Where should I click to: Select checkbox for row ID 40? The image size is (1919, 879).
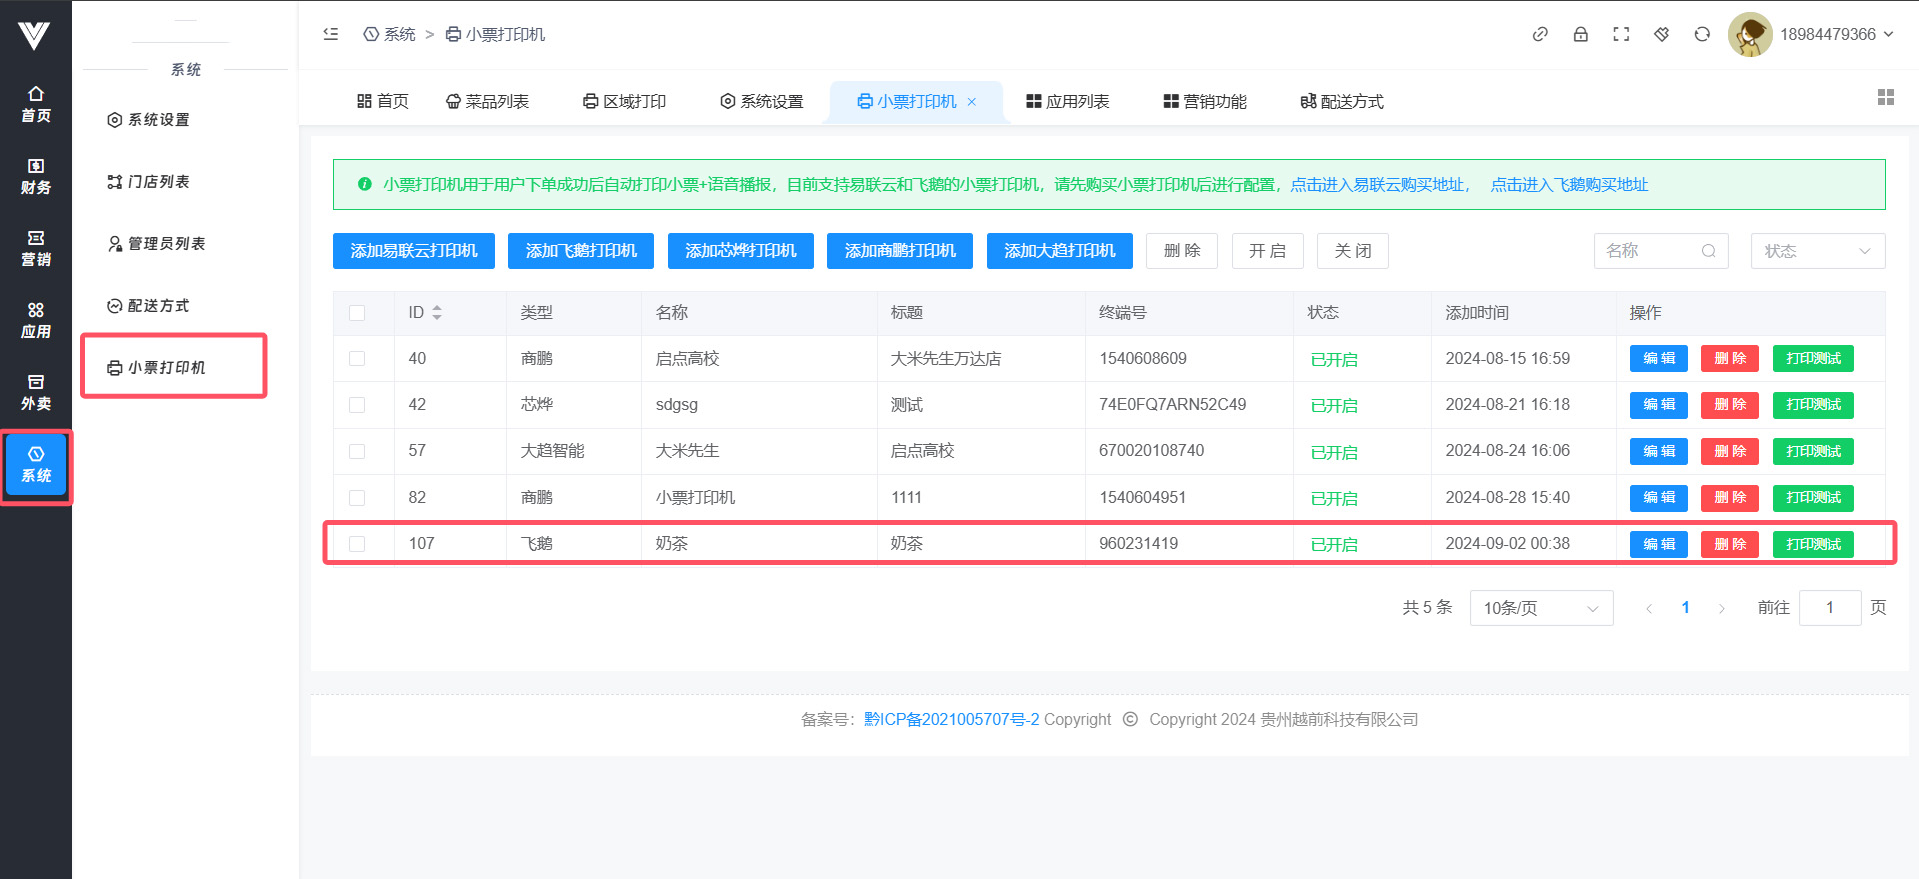coord(357,359)
